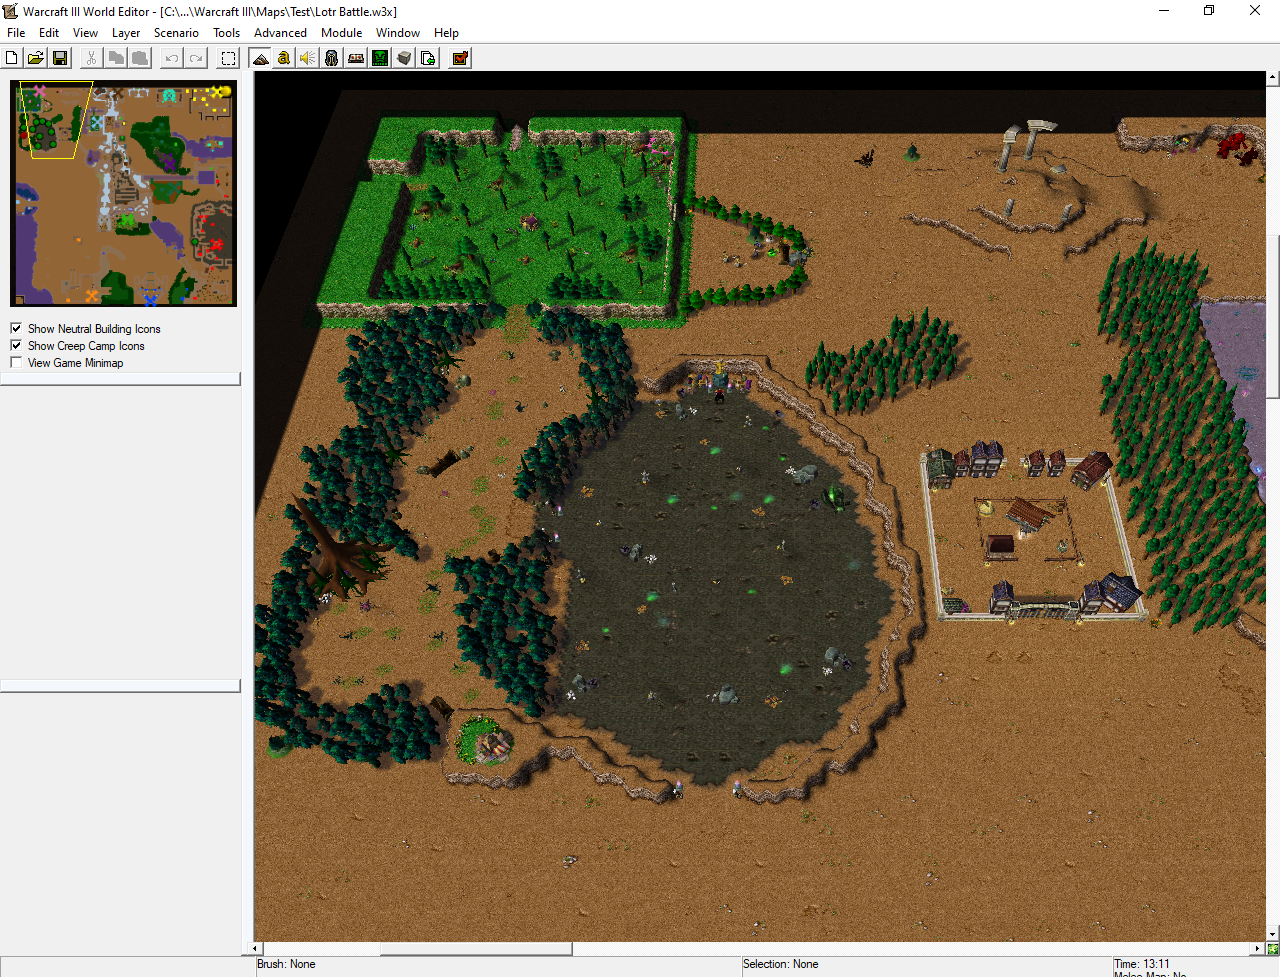Open the File menu
Viewport: 1280px width, 977px height.
(16, 33)
